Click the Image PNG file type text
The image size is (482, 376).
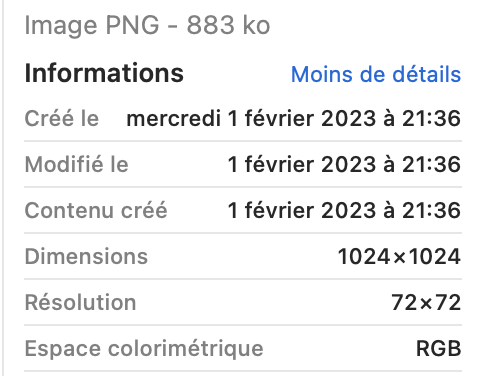click(x=92, y=26)
